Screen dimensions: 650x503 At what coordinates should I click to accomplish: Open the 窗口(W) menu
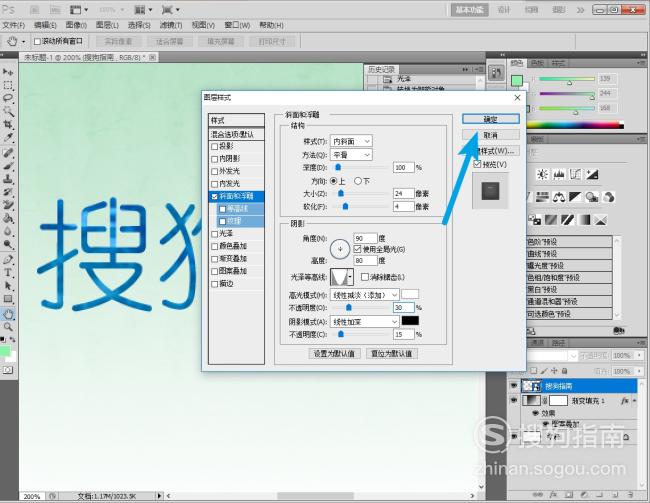point(237,25)
